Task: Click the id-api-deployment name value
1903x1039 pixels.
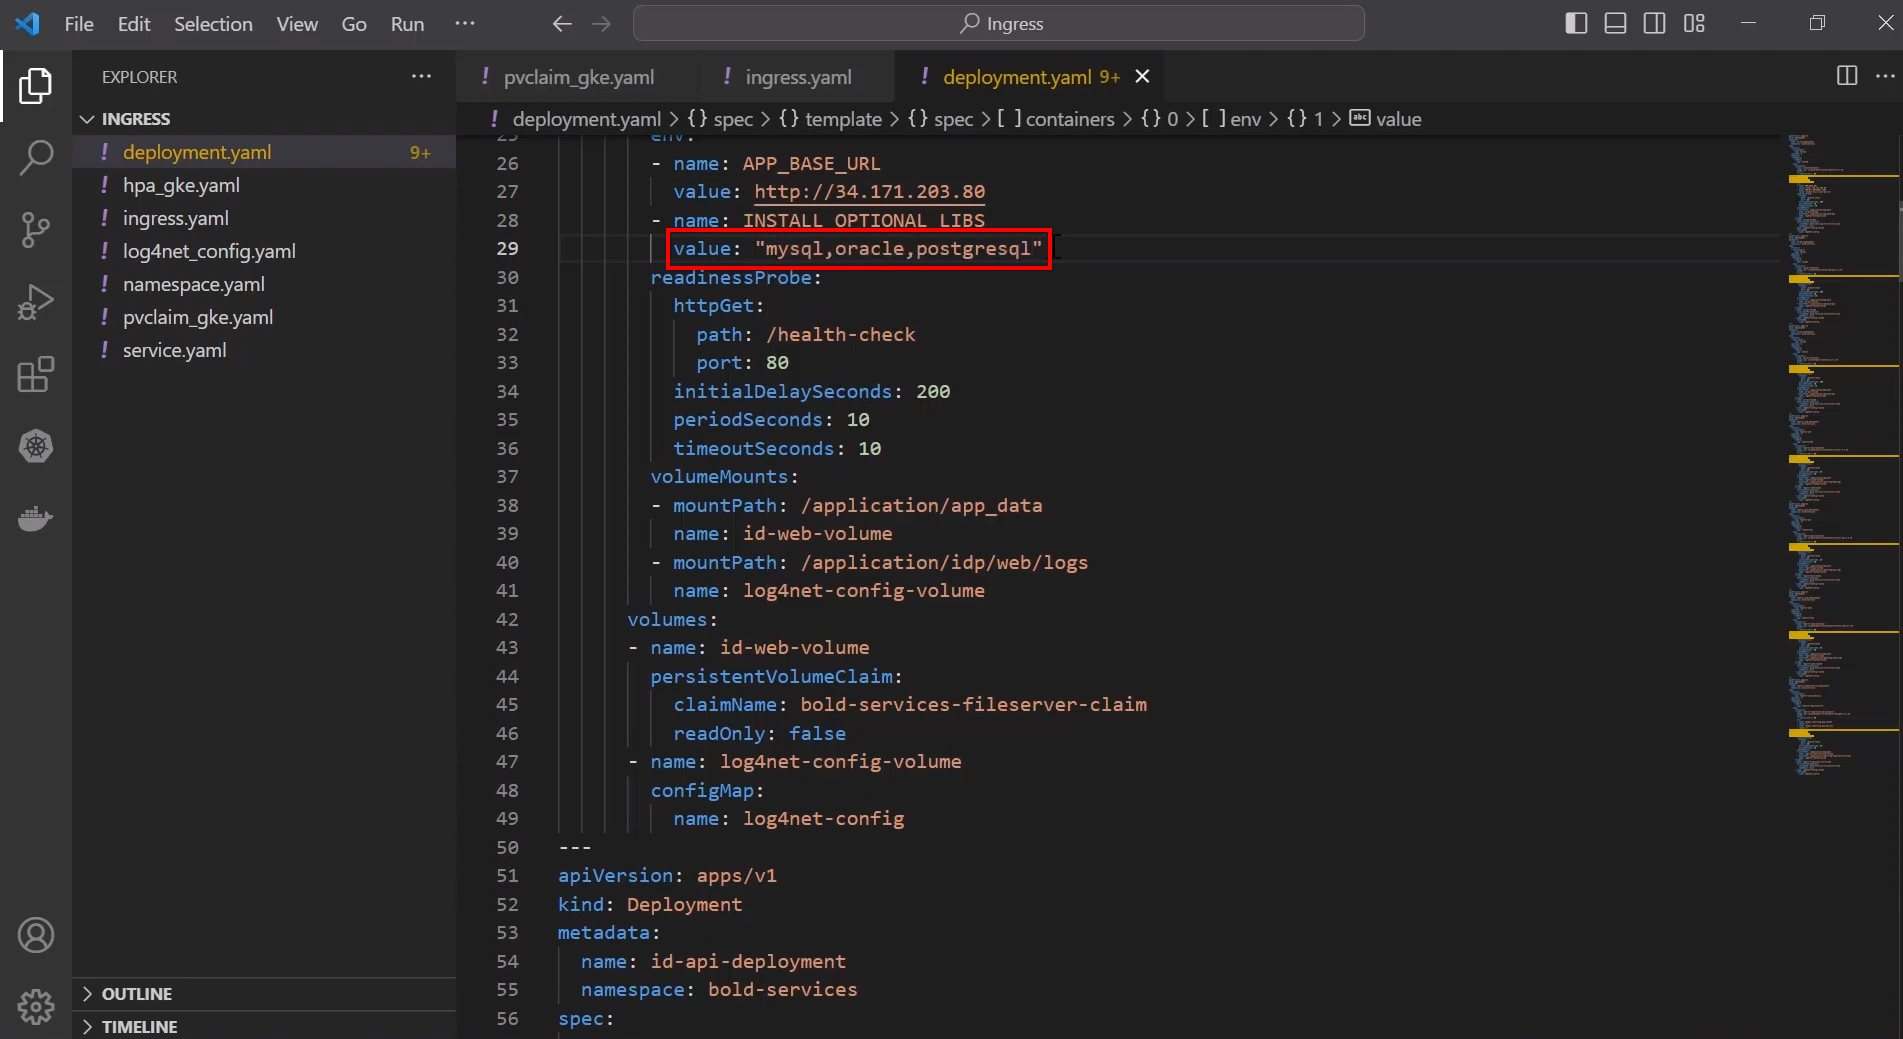Action: (x=748, y=961)
